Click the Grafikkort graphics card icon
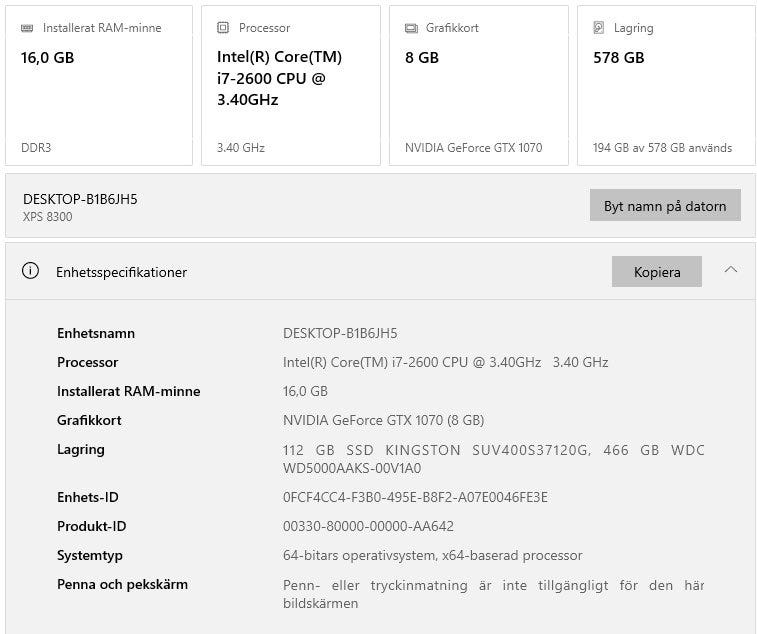Image resolution: width=757 pixels, height=634 pixels. [x=411, y=28]
